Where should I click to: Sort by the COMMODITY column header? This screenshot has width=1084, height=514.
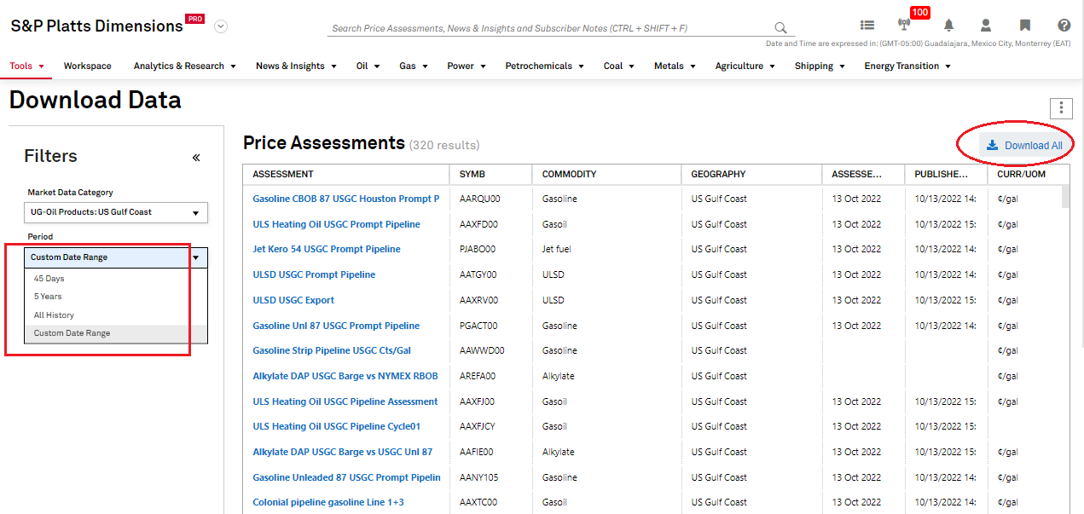[x=569, y=174]
